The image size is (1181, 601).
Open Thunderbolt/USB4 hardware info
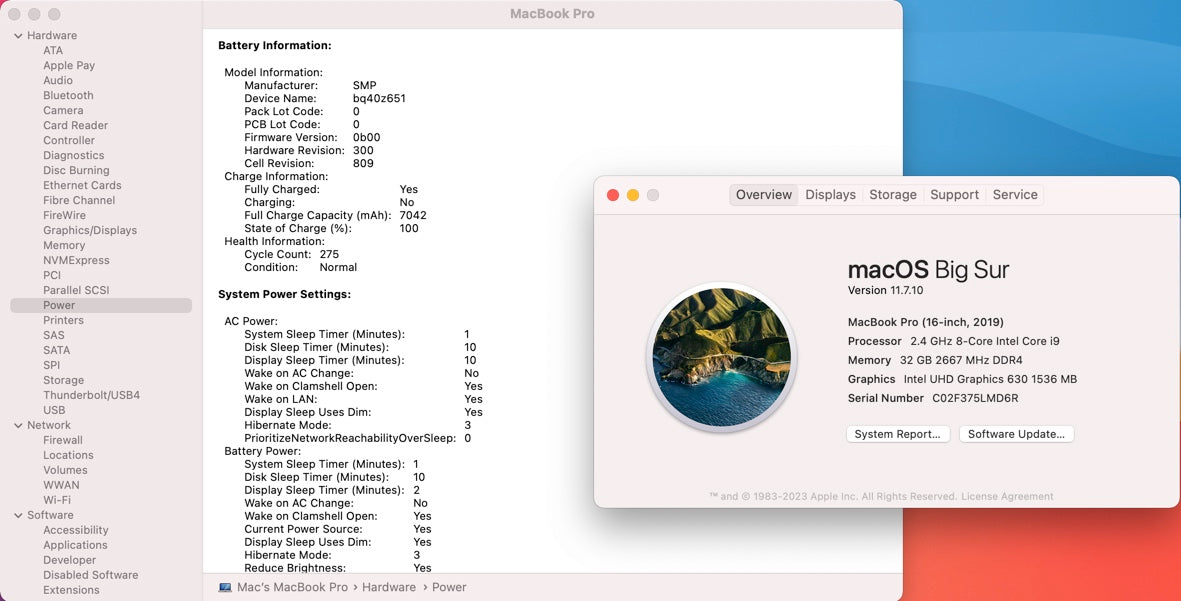click(x=91, y=395)
